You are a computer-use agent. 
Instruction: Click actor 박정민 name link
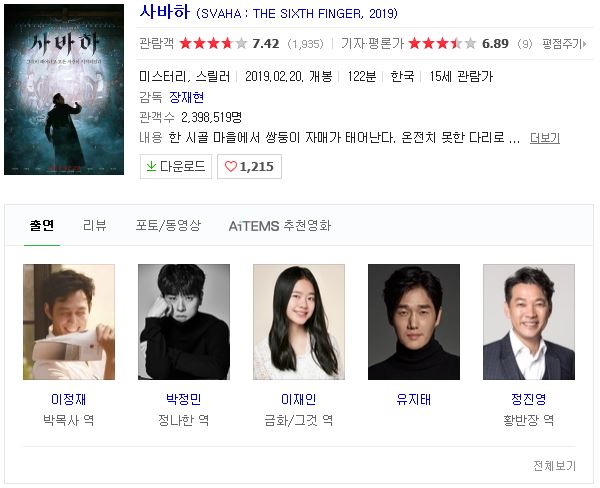184,399
